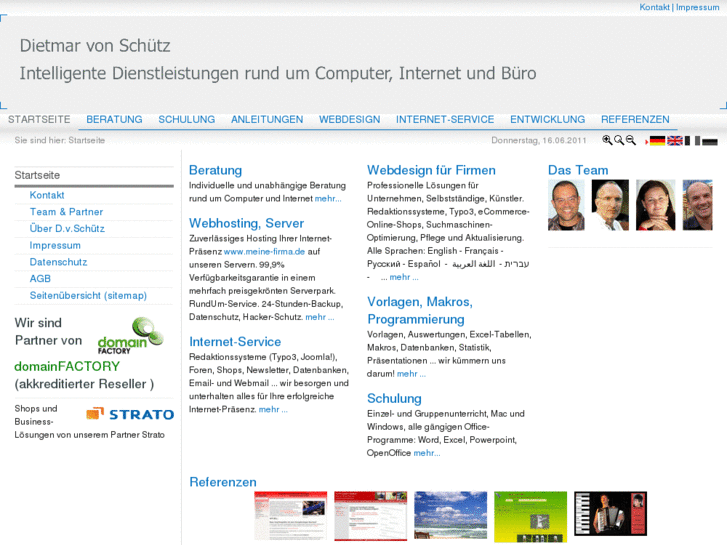Click the zoom-in magnifier icon

(607, 140)
